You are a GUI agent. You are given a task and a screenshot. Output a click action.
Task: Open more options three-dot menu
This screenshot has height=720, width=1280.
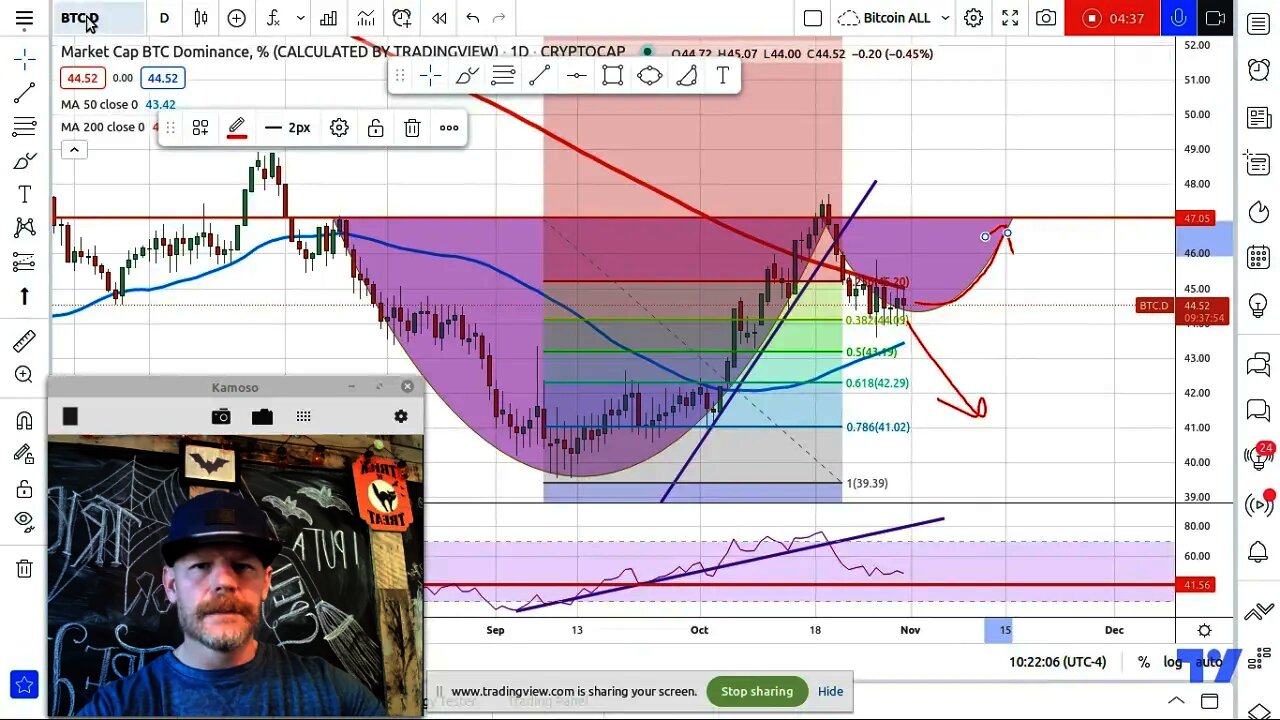(449, 128)
